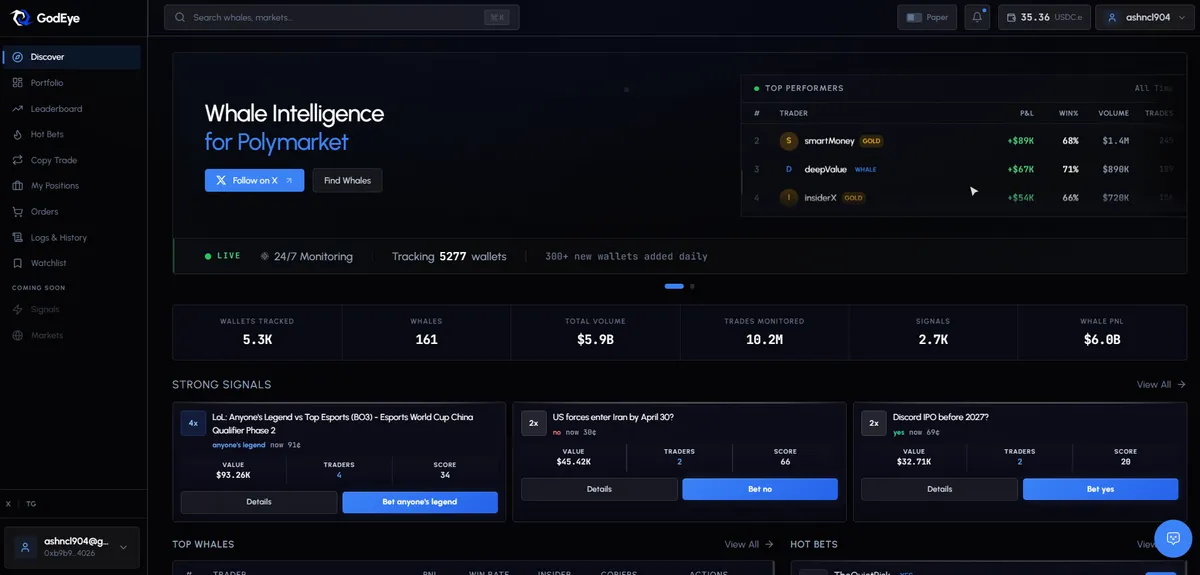
Task: Open the Leaderboard page
Action: coord(56,108)
